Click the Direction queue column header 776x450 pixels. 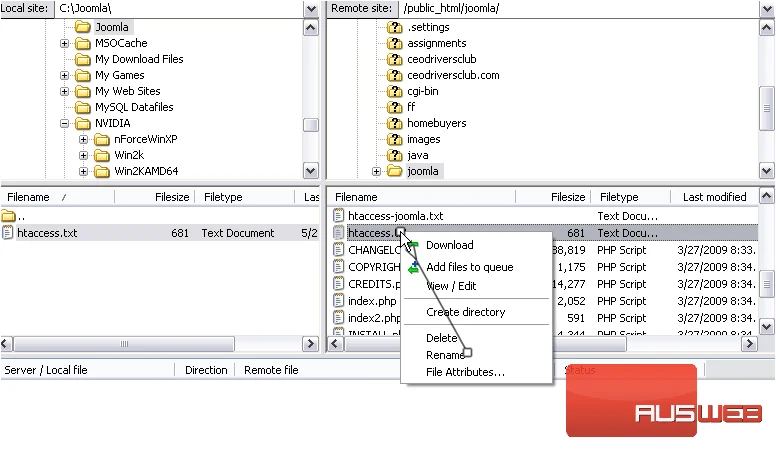[x=206, y=370]
